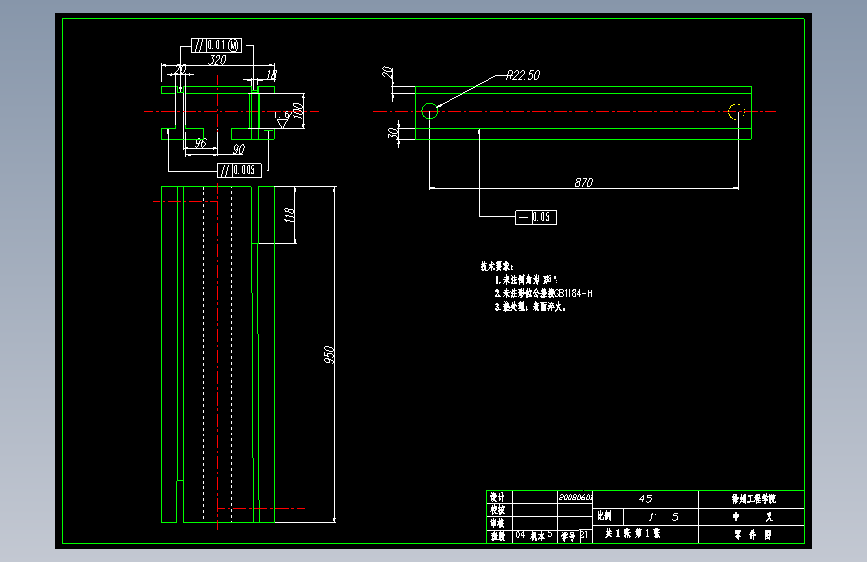Click the R22.50 radius label
The height and width of the screenshot is (562, 867).
523,75
